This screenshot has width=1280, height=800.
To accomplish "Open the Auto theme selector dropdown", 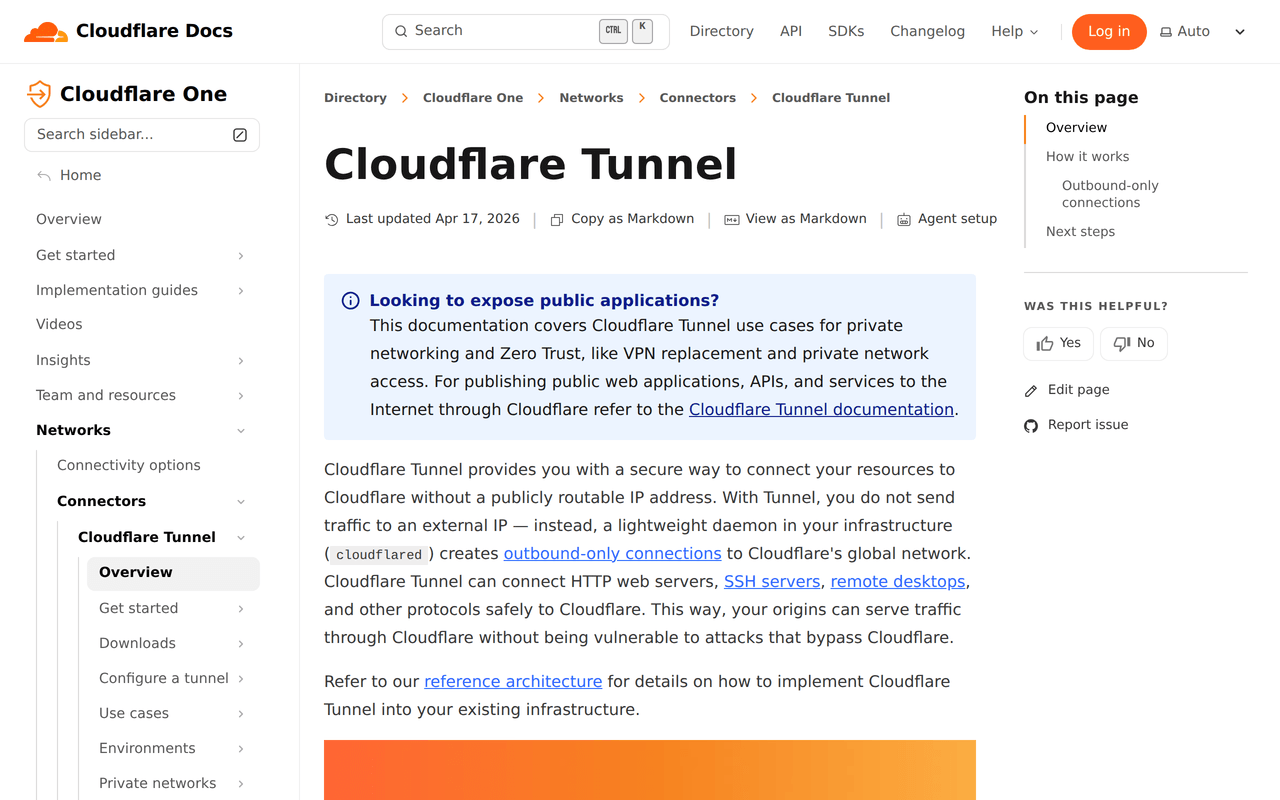I will point(1203,32).
